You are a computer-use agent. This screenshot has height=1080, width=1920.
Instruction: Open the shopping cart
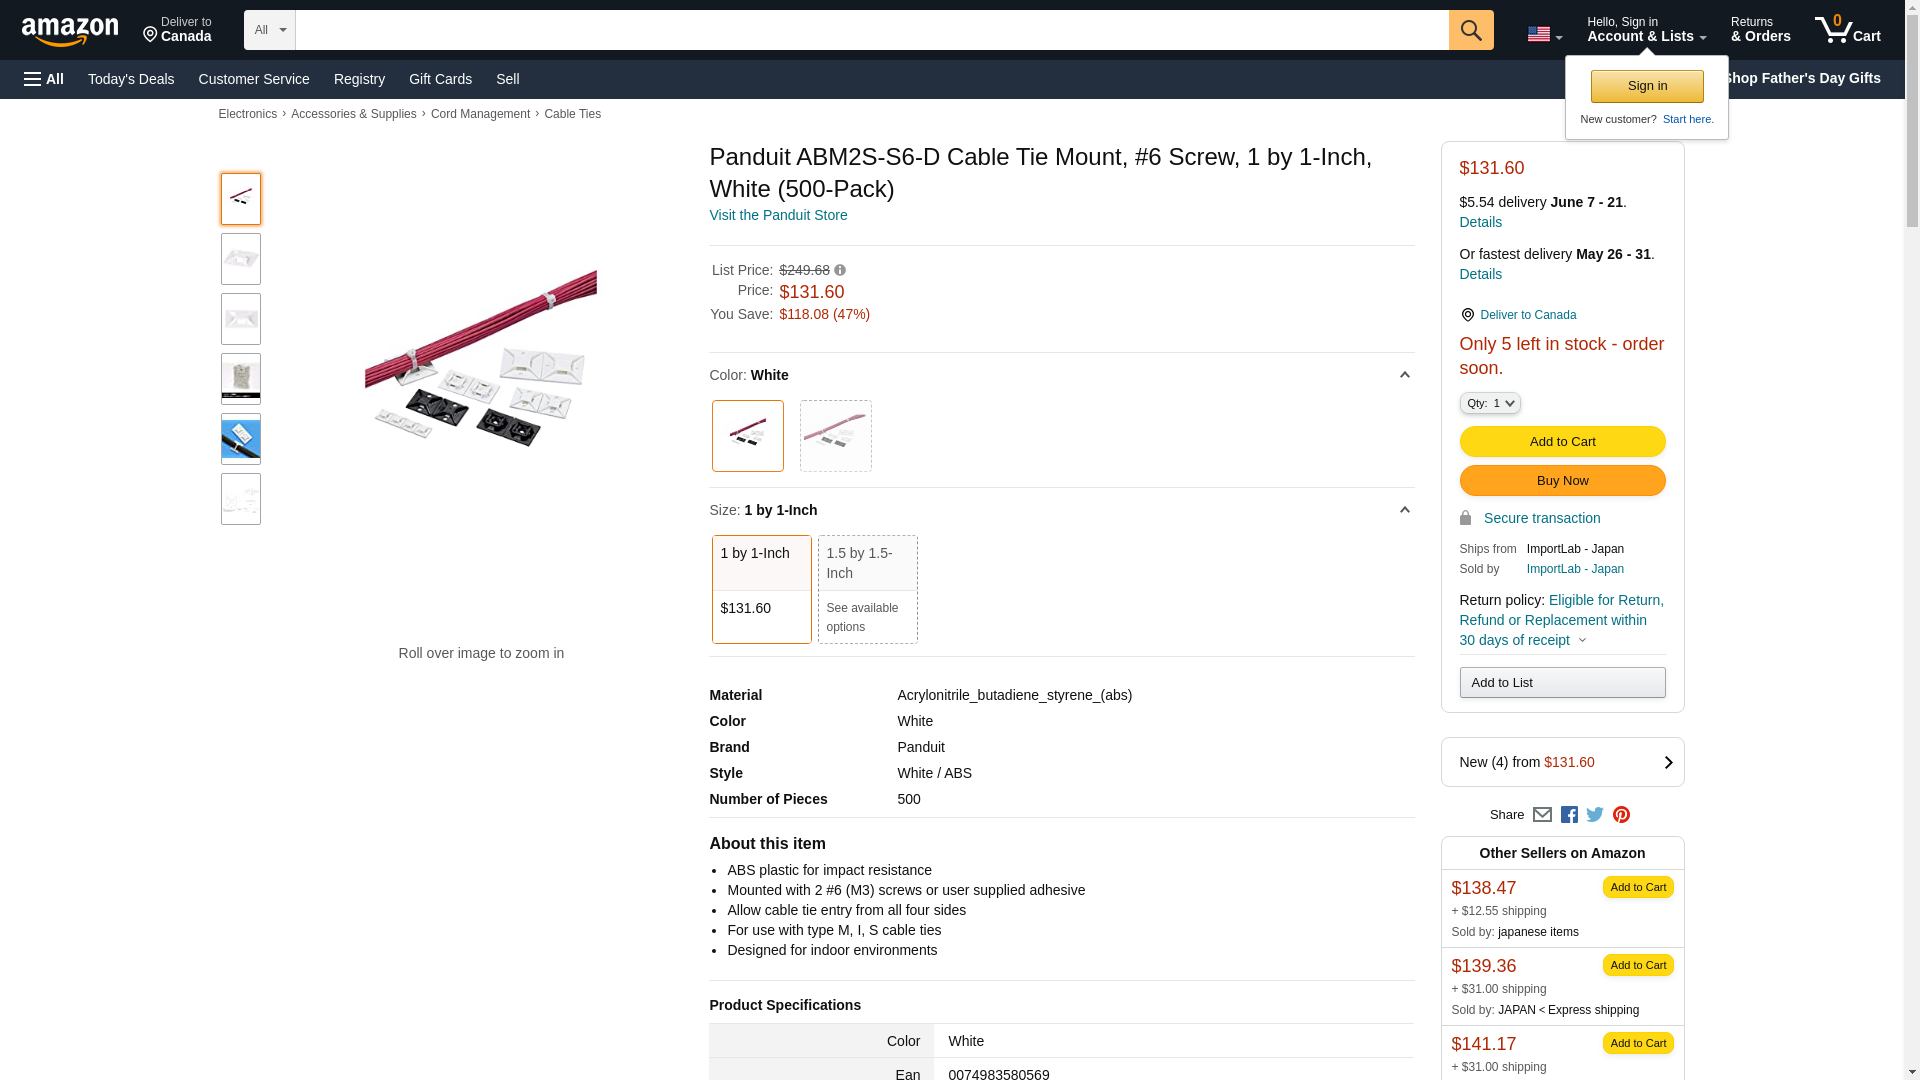coord(1847,30)
